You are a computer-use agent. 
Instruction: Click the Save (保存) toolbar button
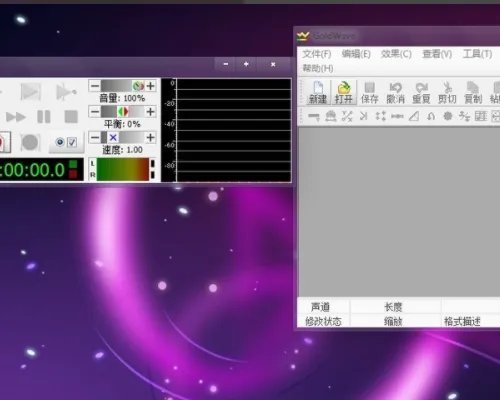click(x=369, y=92)
